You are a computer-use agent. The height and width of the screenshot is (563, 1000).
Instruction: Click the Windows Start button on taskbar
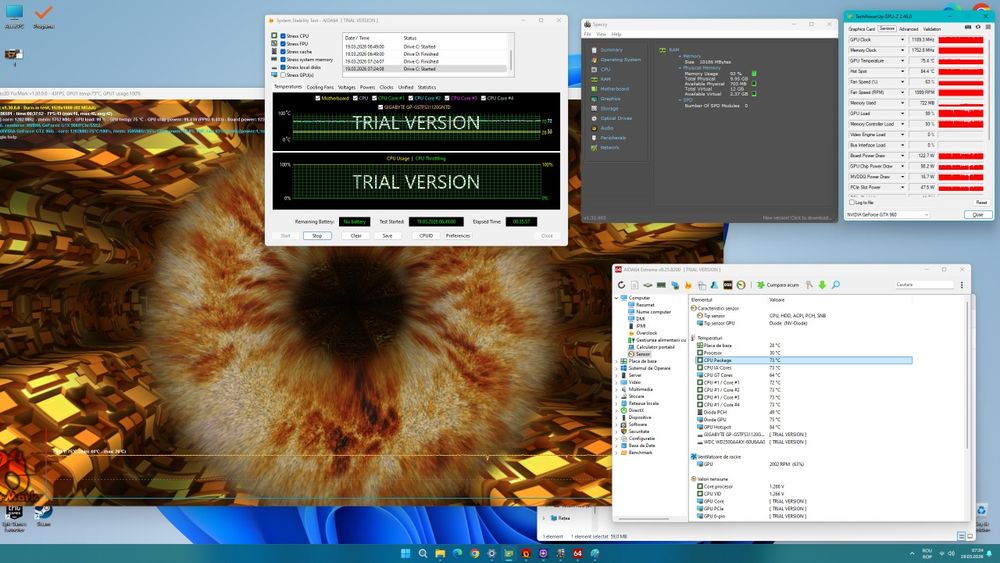point(405,553)
